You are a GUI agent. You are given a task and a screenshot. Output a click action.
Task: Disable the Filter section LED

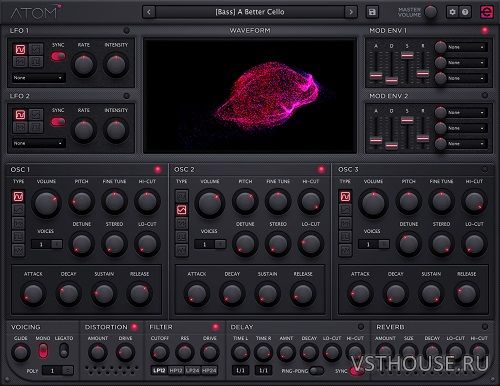(x=216, y=327)
